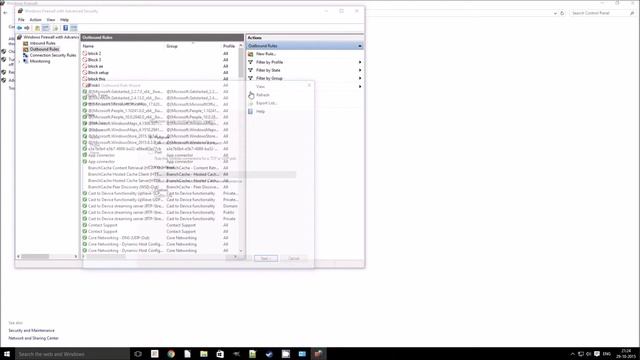Click New Rule... in the Actions pane
Screen dimensions: 640x360
click(266, 54)
